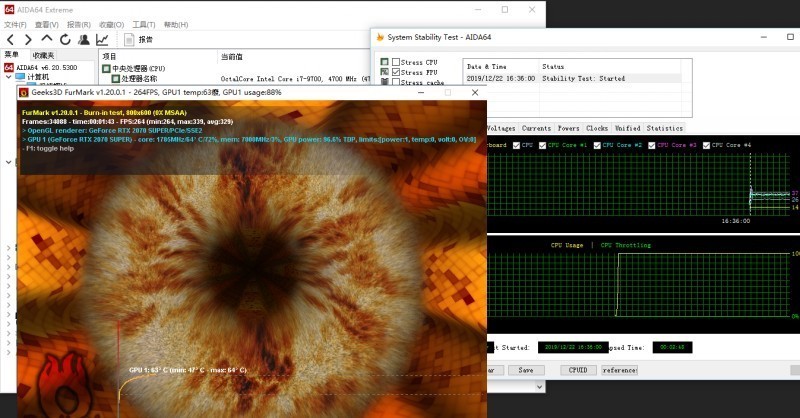This screenshot has width=800, height=418.
Task: Enable the Stress CPU checkbox
Action: point(394,61)
